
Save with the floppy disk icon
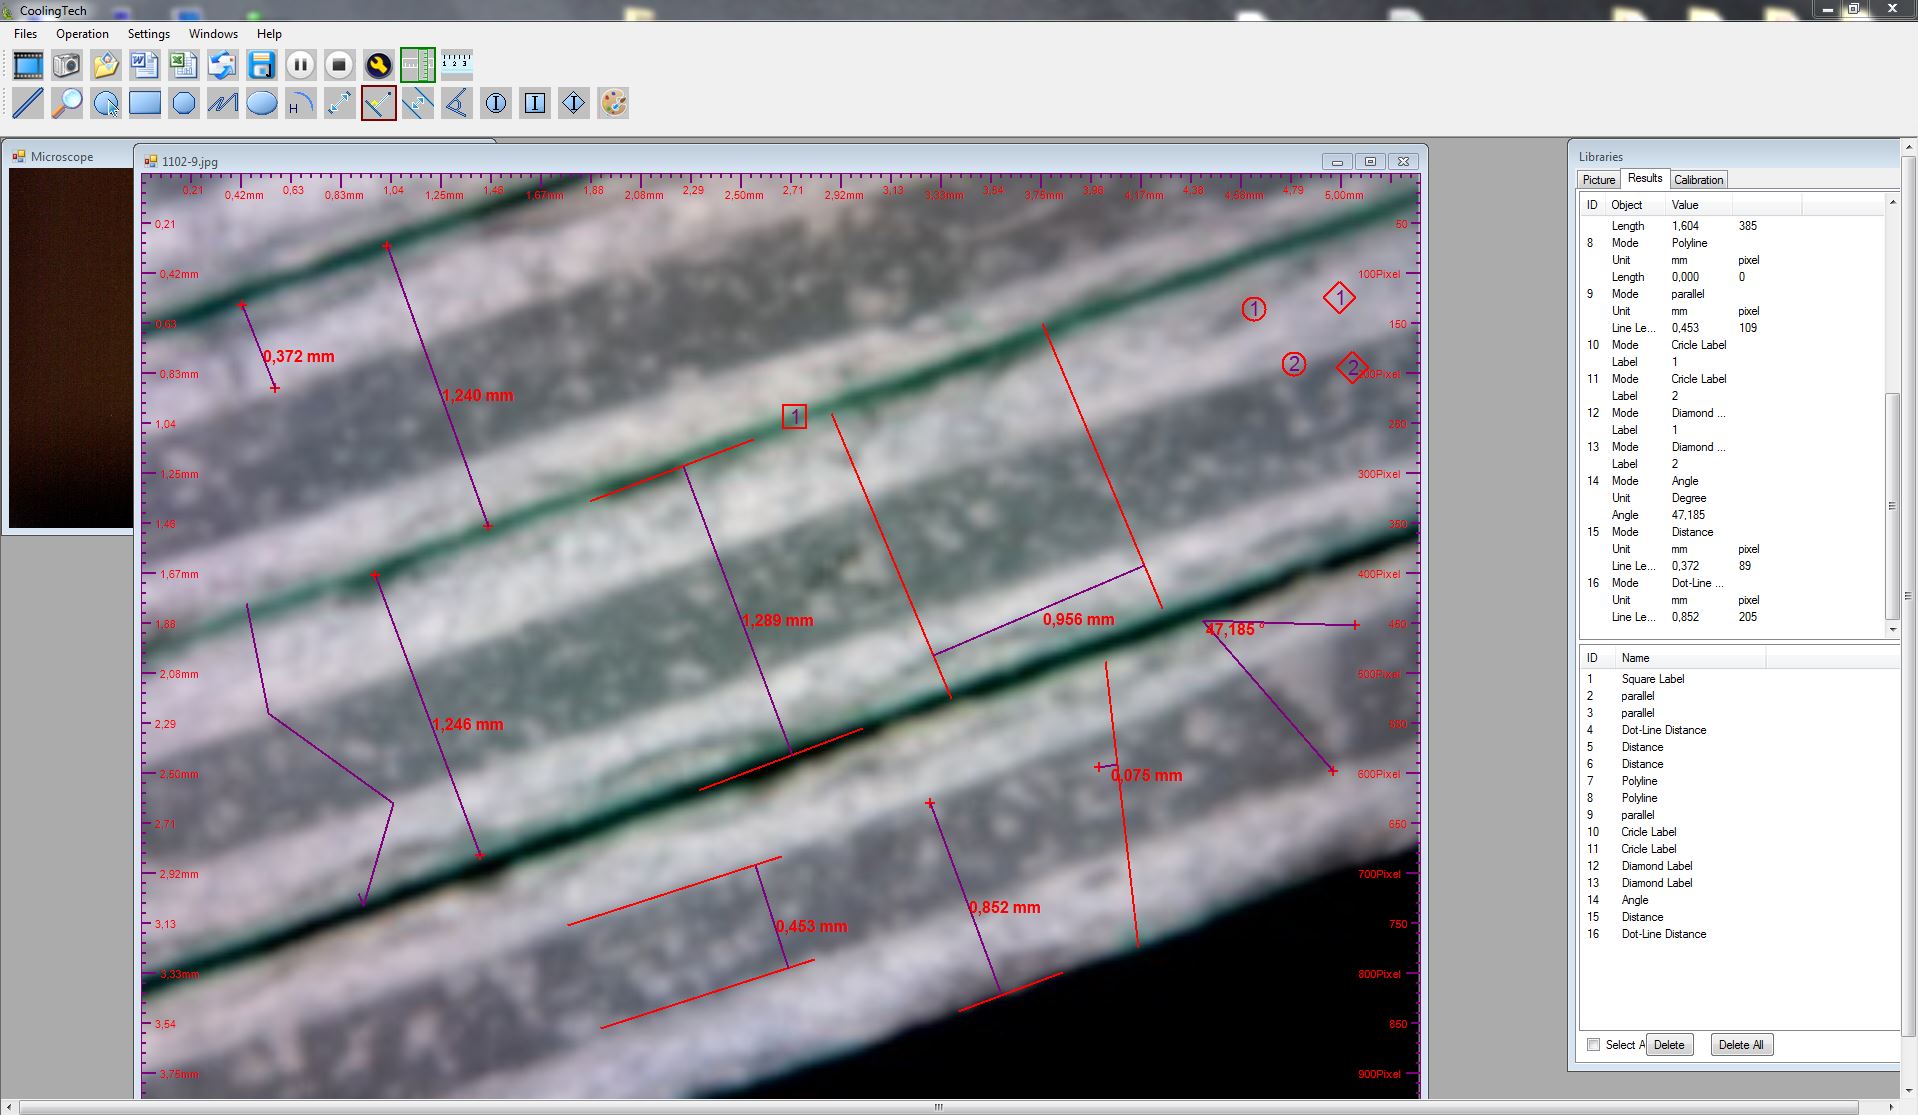262,66
